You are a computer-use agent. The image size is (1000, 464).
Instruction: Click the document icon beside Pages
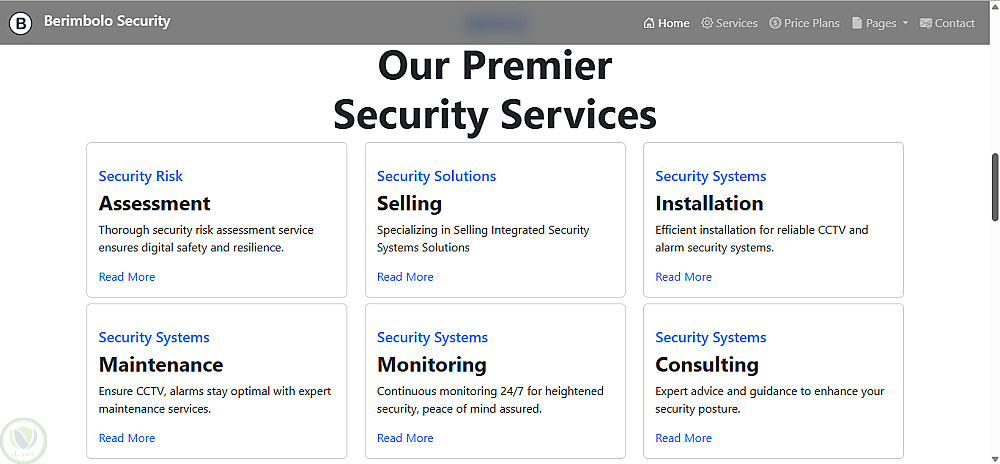(857, 23)
